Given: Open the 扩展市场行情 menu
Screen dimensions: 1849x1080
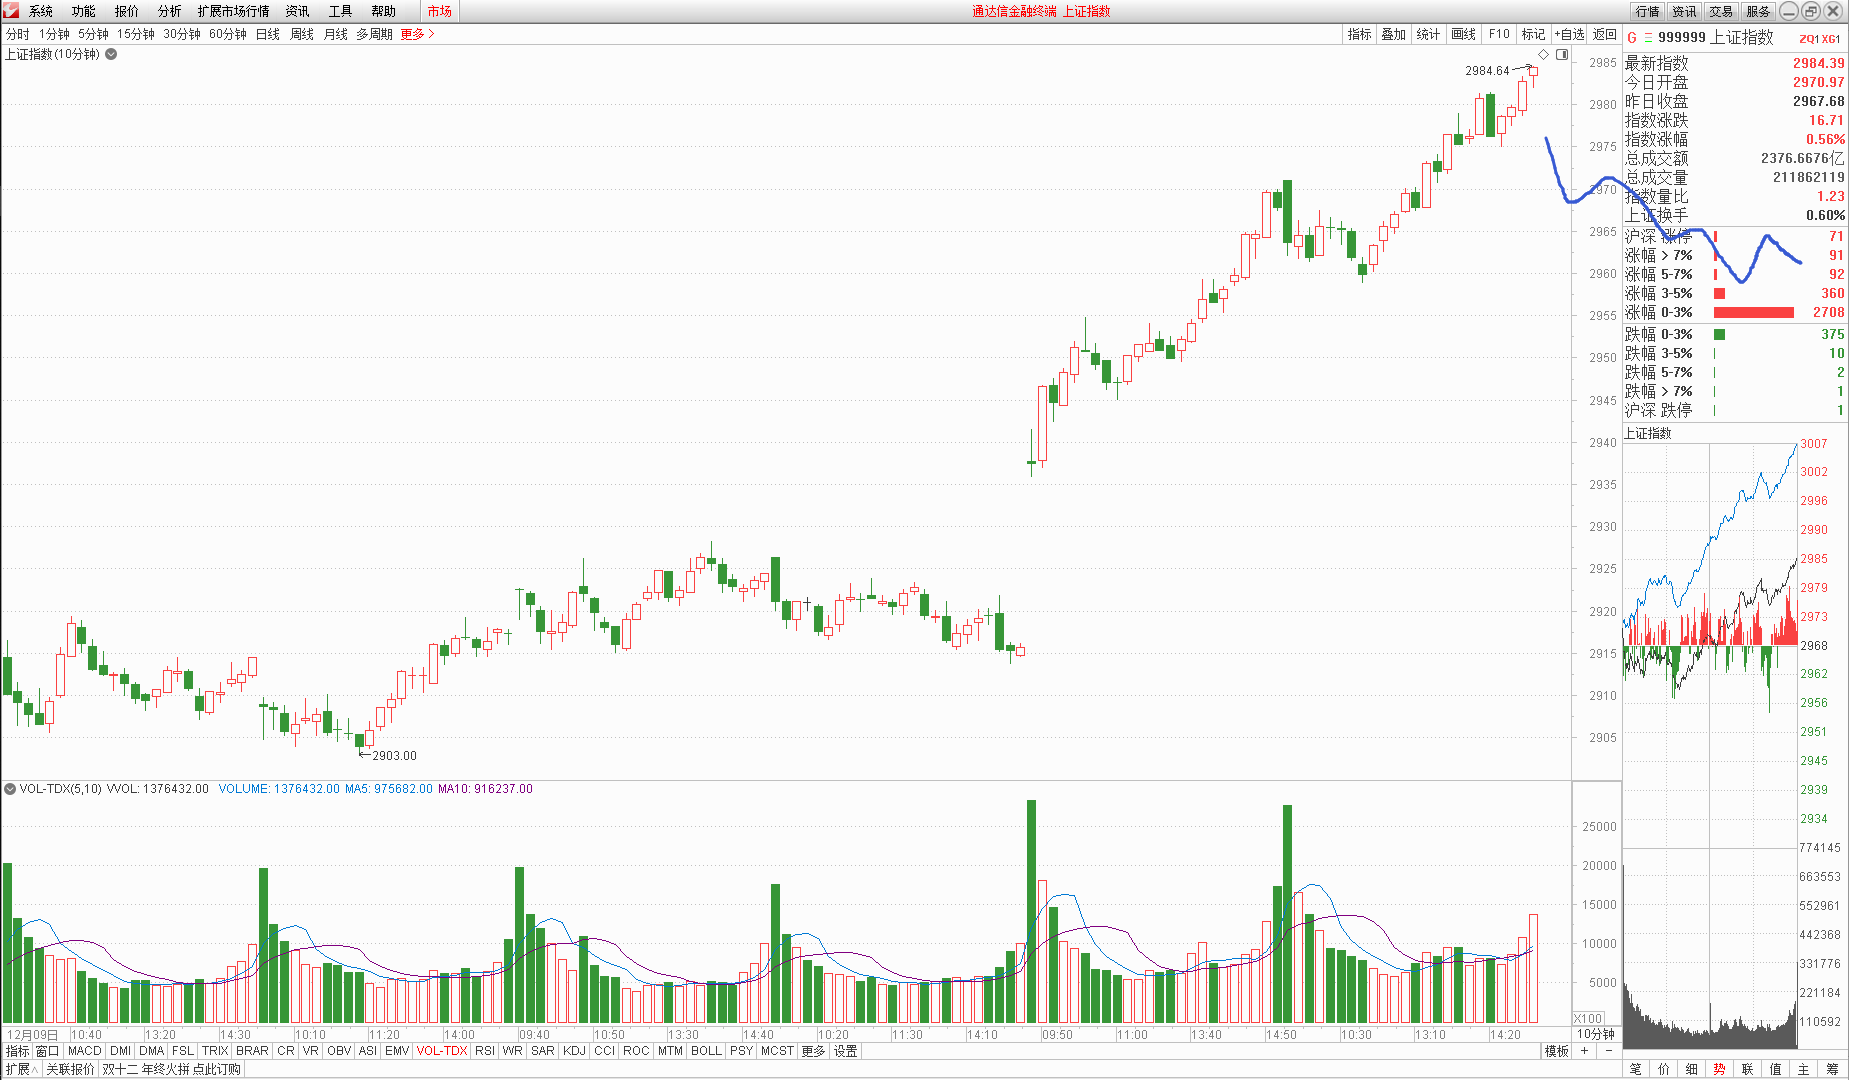Looking at the screenshot, I should (x=233, y=11).
